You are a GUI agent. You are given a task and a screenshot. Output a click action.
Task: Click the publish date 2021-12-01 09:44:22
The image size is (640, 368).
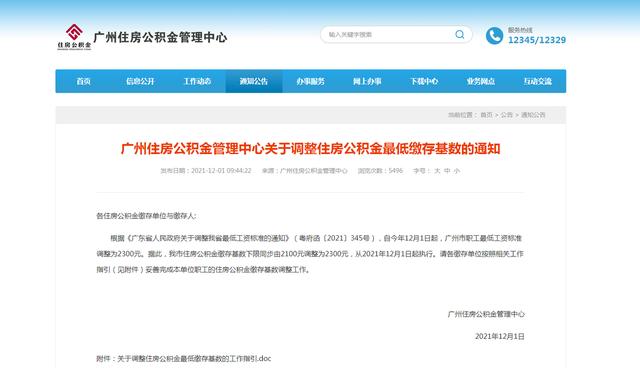(x=221, y=171)
